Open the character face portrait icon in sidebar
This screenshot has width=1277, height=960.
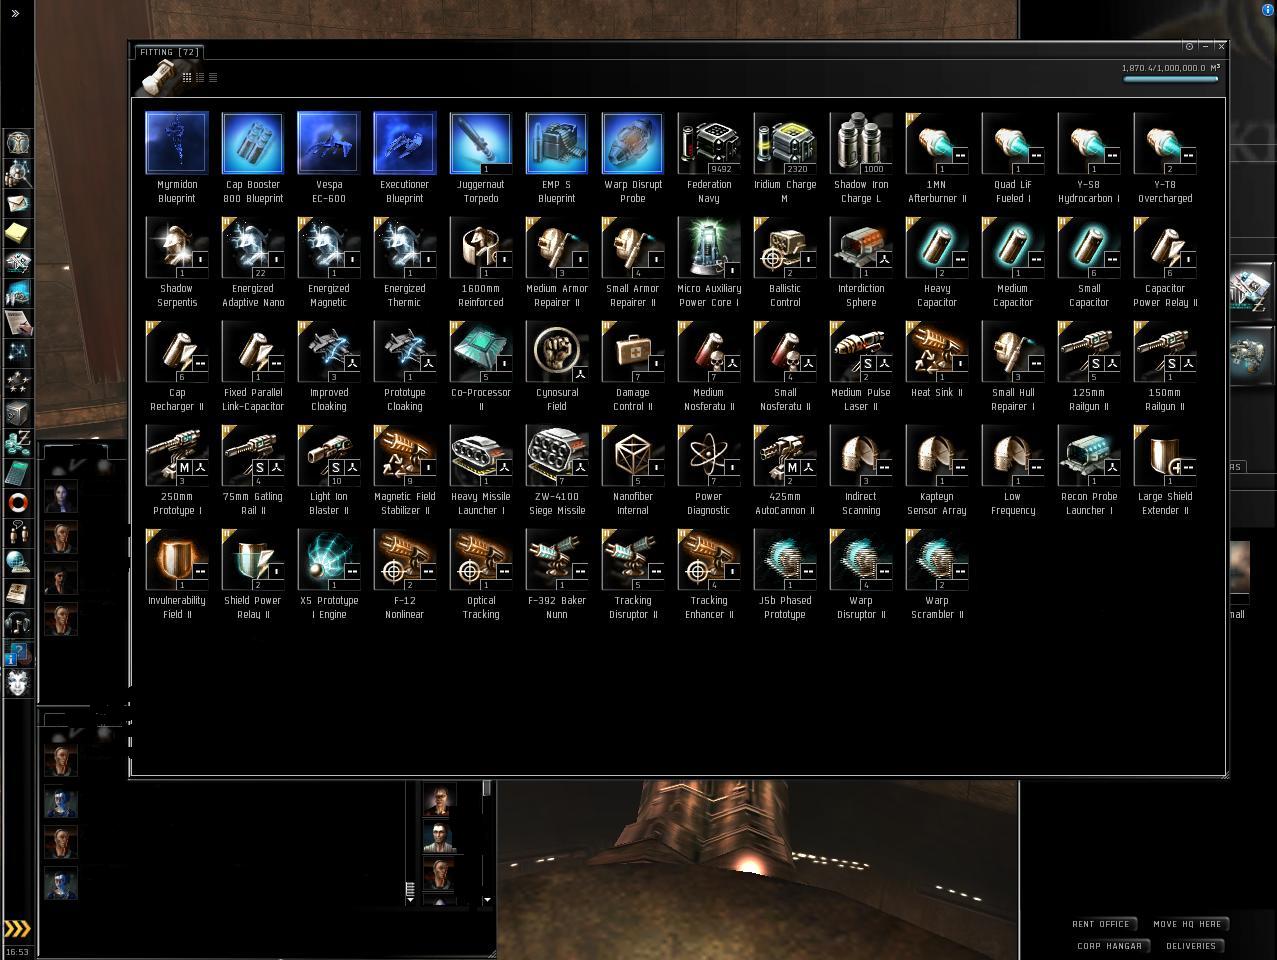point(18,682)
